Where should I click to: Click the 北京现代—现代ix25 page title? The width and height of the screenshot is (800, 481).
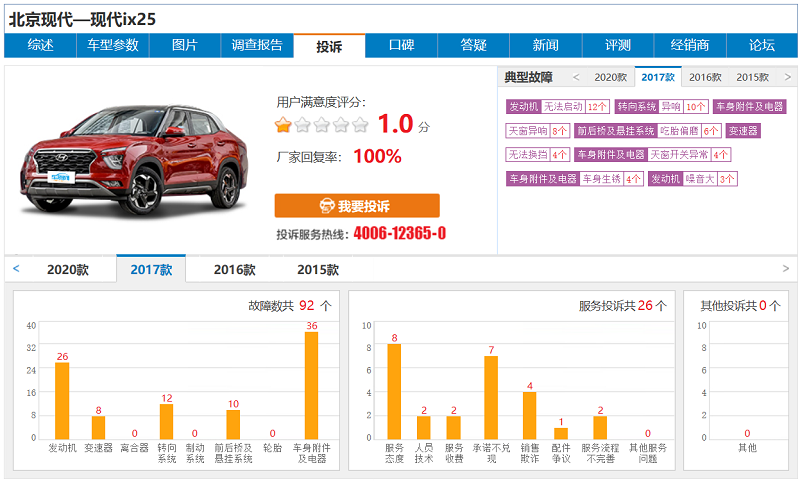coord(82,19)
